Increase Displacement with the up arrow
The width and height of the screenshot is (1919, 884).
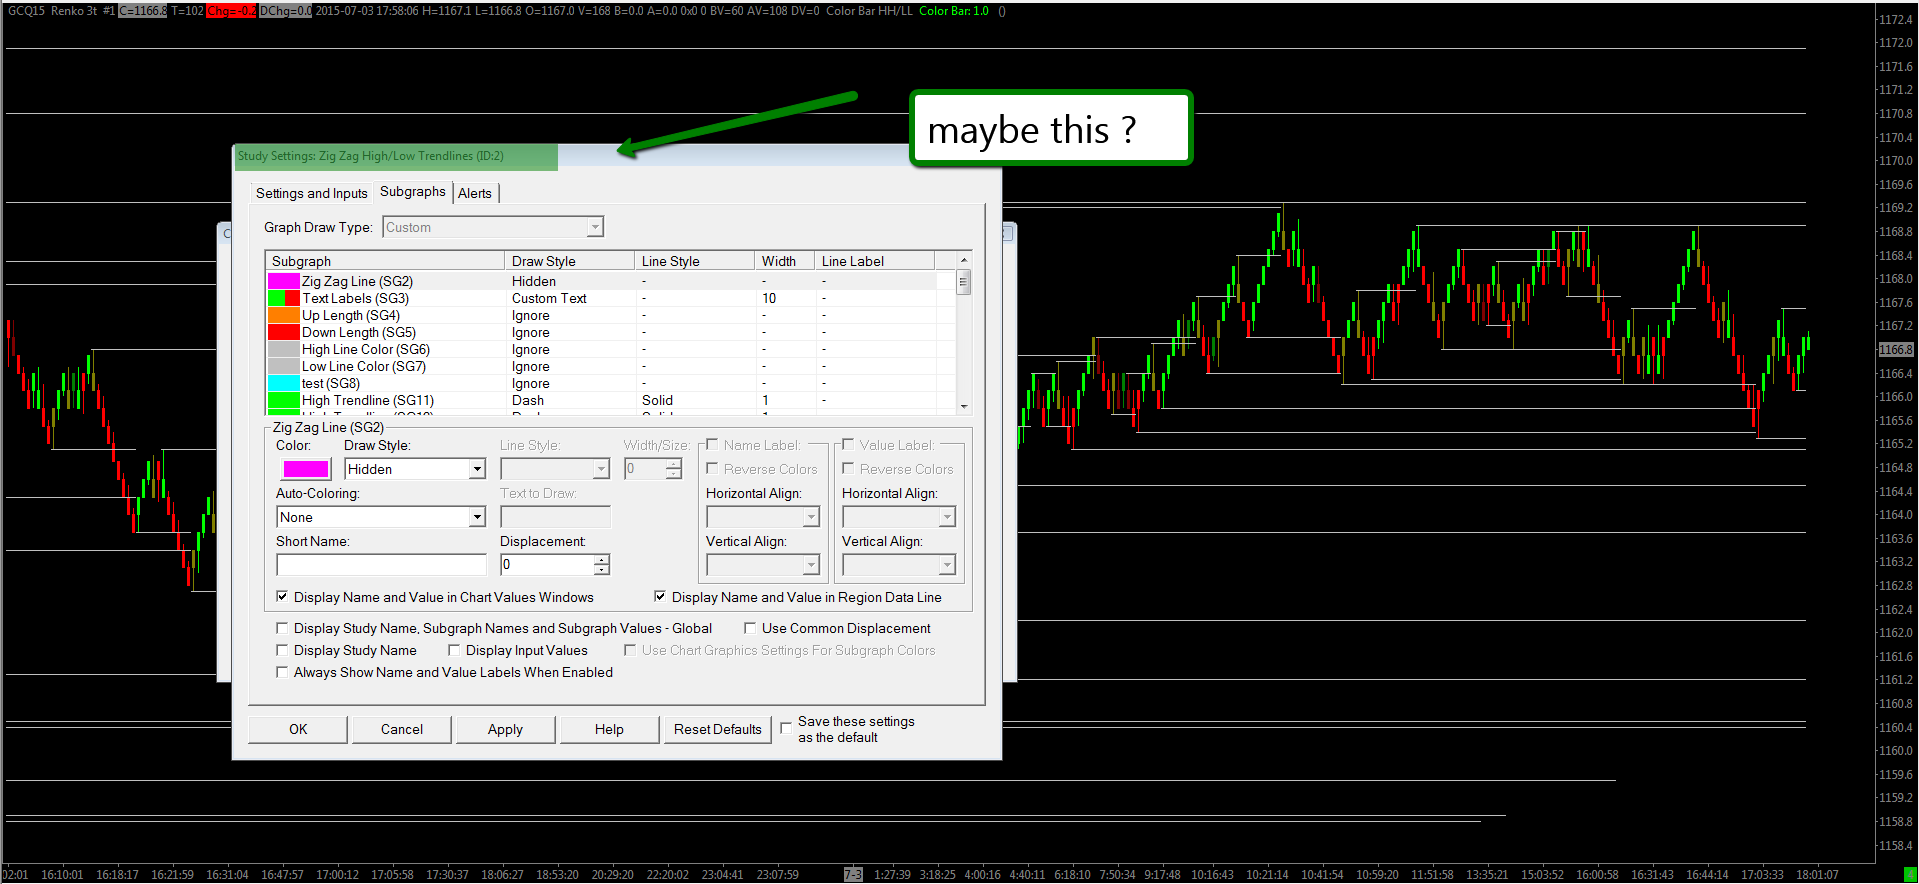[x=602, y=559]
